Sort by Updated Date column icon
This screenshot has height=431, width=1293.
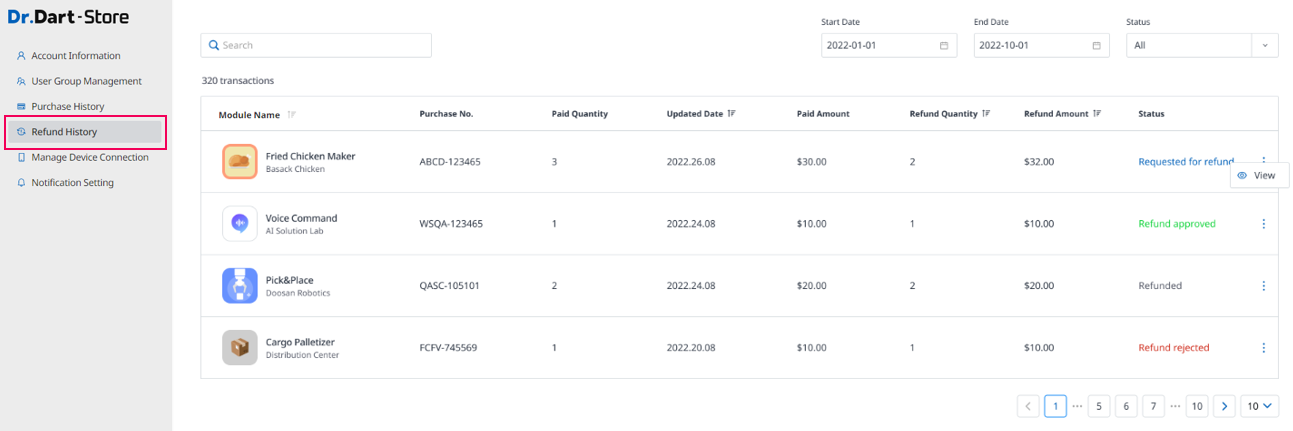pos(732,114)
